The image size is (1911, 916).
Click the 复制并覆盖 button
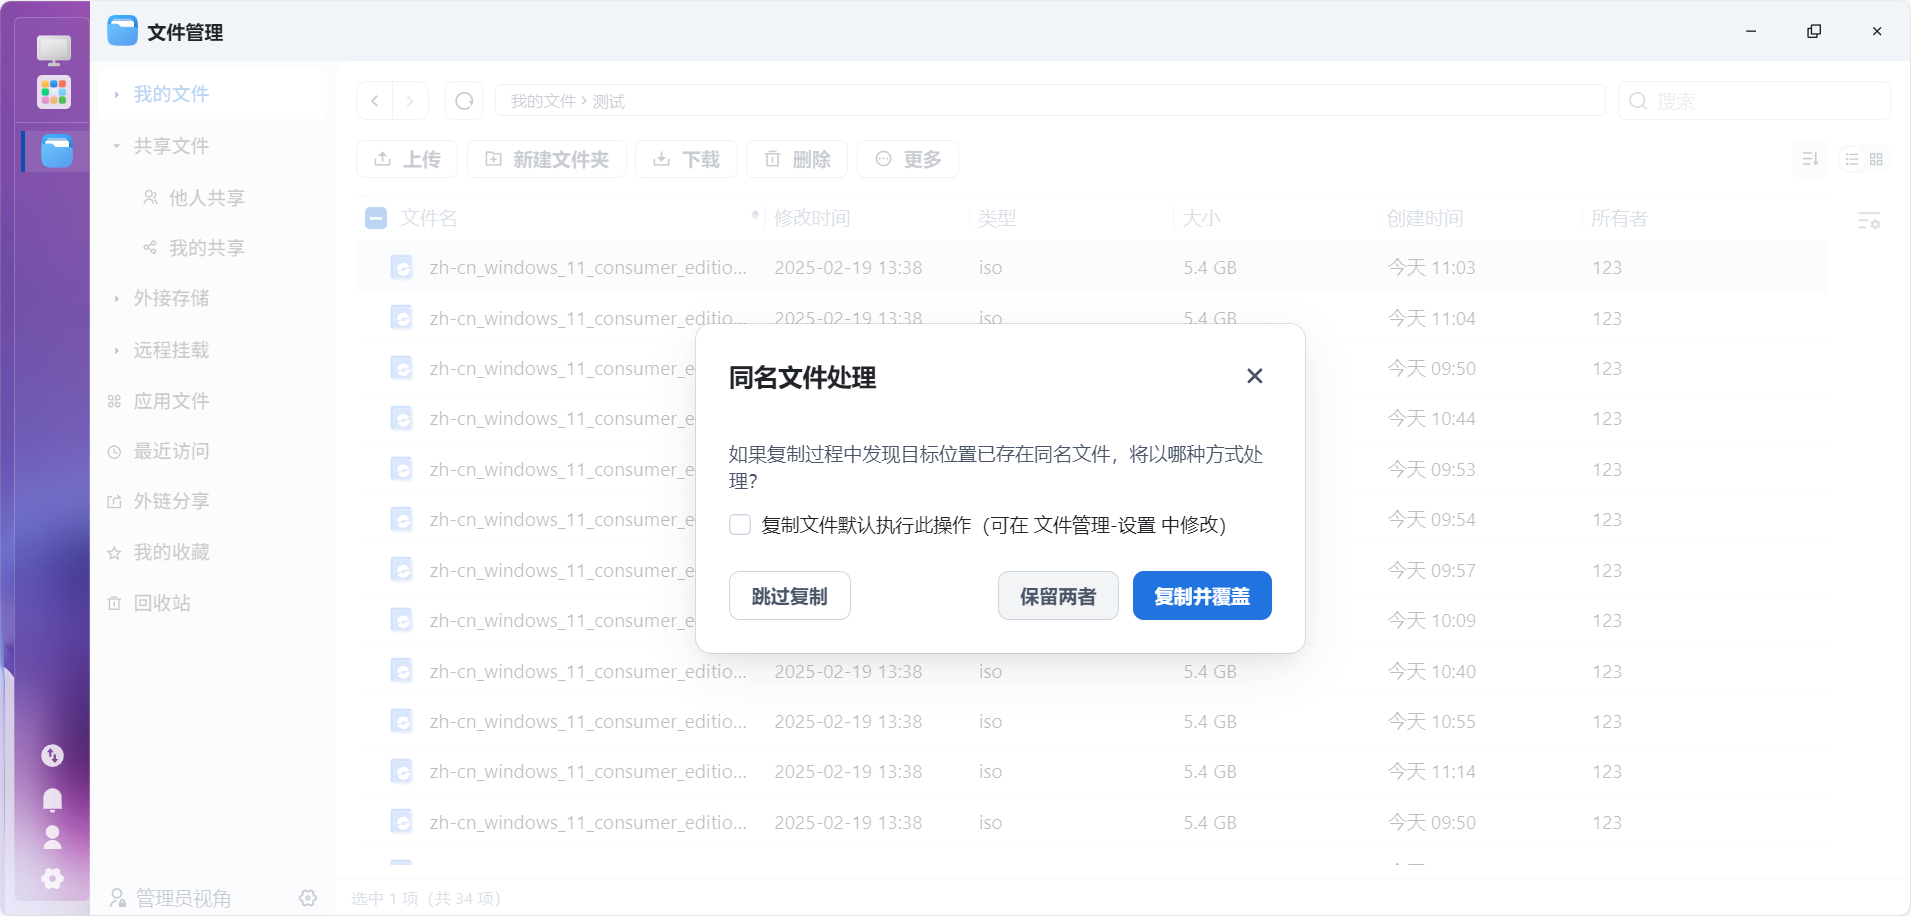1201,596
